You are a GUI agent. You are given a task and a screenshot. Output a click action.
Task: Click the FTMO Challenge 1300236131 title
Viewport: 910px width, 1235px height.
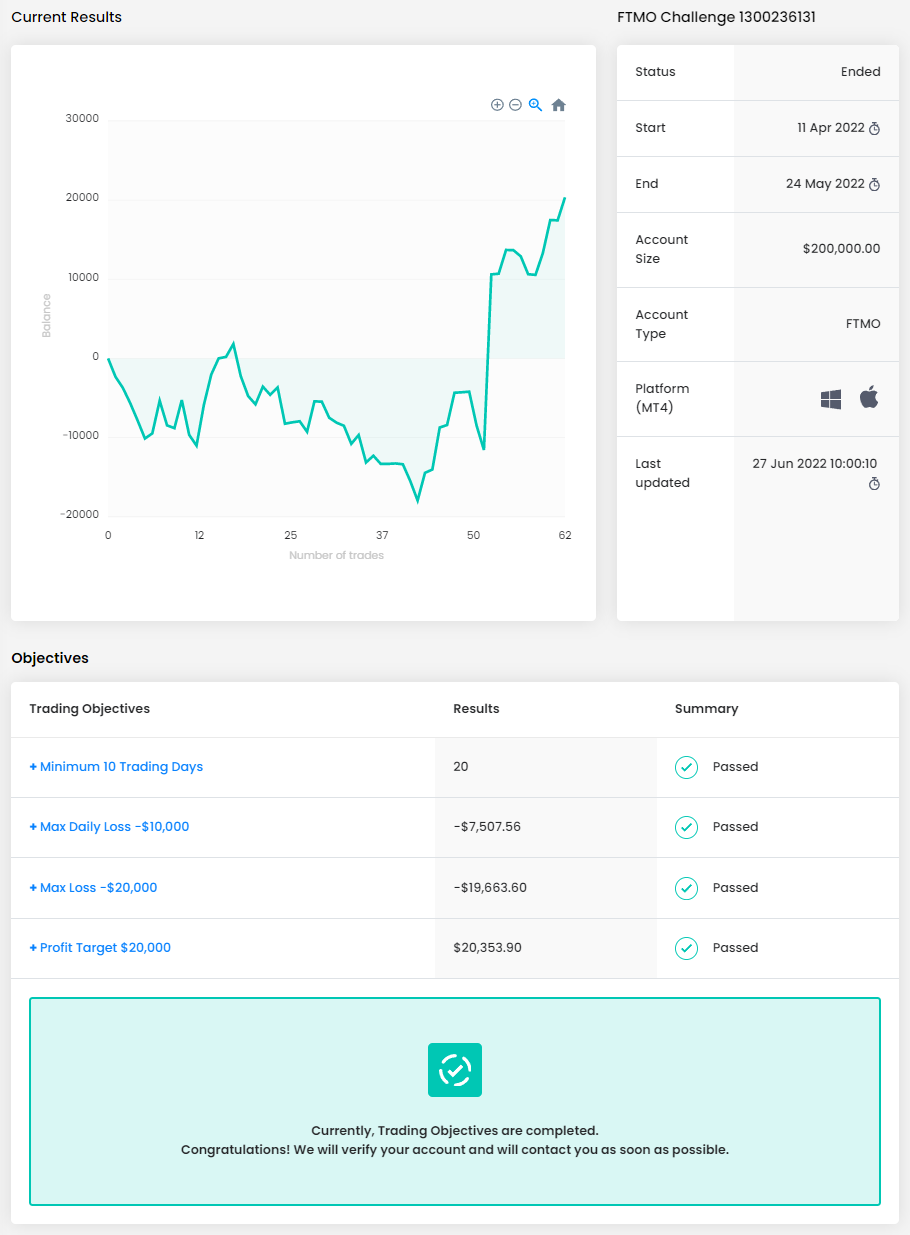click(x=717, y=17)
